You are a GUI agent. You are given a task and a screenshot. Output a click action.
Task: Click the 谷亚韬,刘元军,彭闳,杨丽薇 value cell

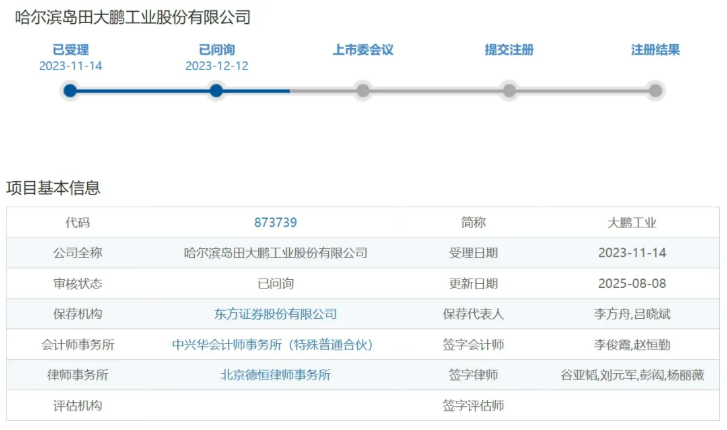pyautogui.click(x=632, y=375)
